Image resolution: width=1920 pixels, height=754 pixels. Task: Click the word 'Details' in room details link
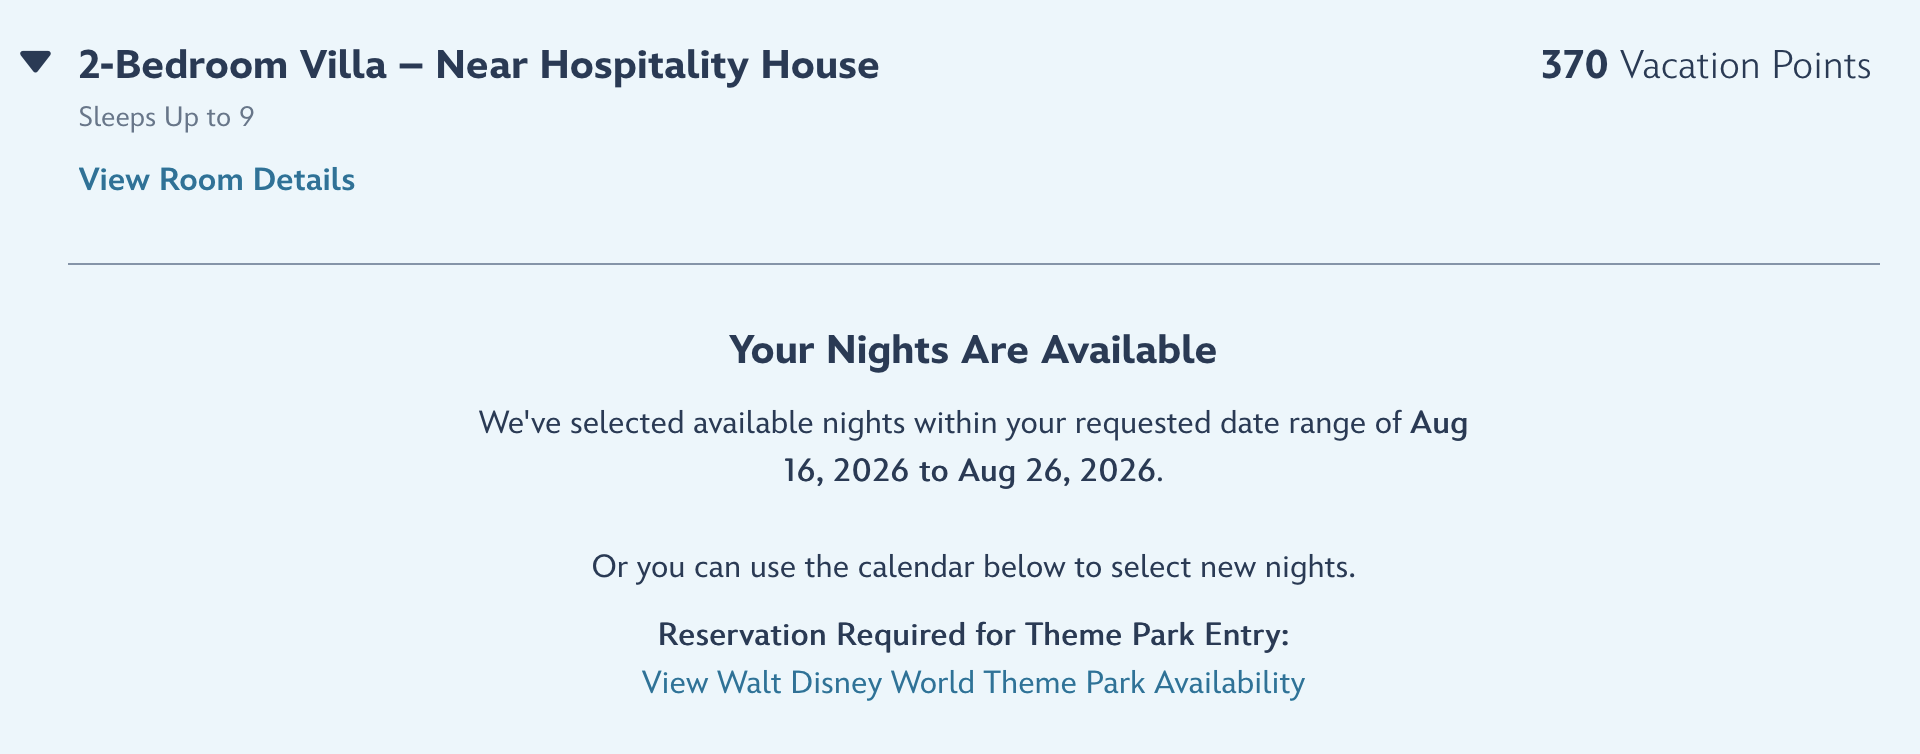[303, 179]
